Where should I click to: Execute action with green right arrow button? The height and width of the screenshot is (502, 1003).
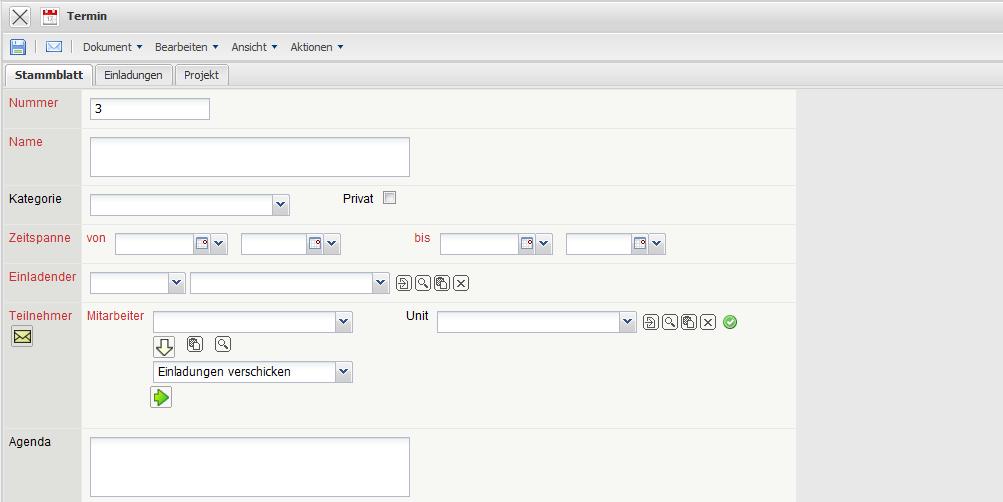[161, 397]
